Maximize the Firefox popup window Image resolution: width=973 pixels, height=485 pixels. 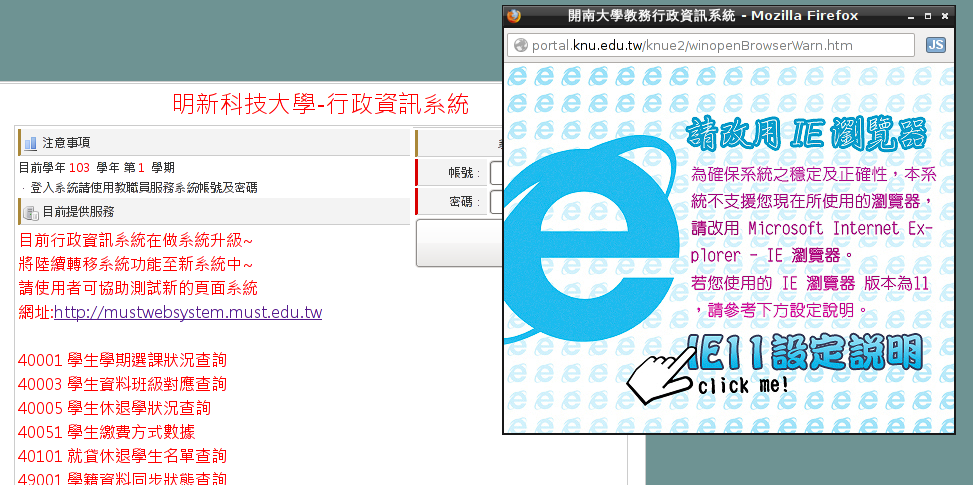pos(928,16)
